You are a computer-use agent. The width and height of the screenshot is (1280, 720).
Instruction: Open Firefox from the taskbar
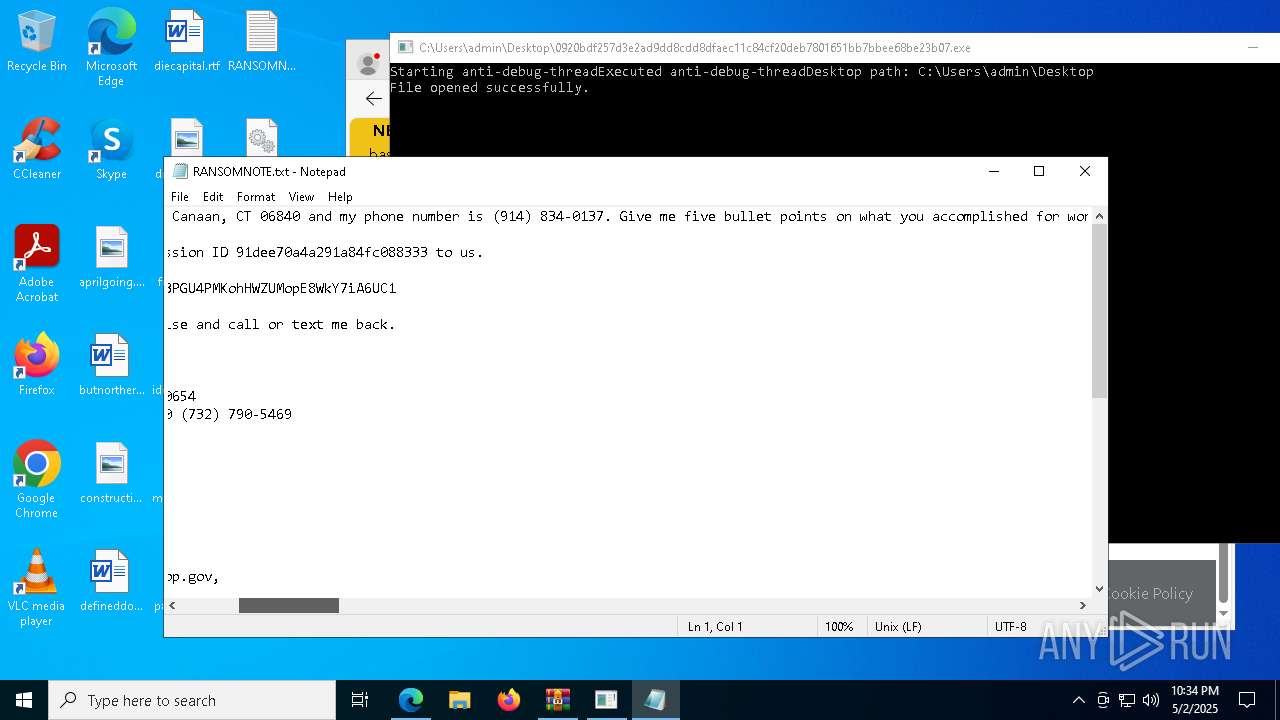point(508,700)
